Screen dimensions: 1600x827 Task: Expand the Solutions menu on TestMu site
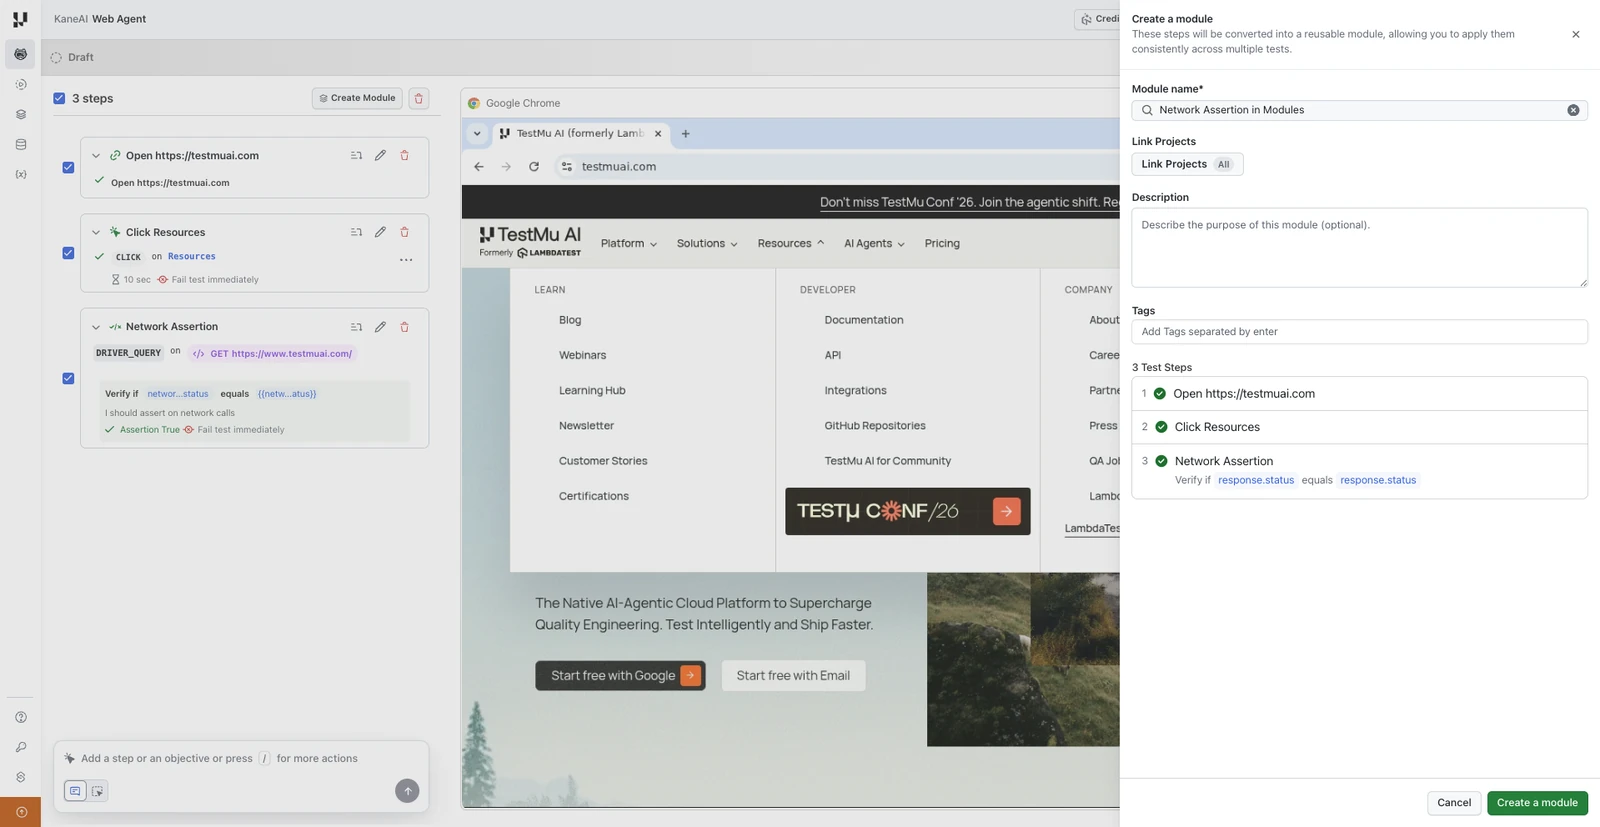pos(707,243)
